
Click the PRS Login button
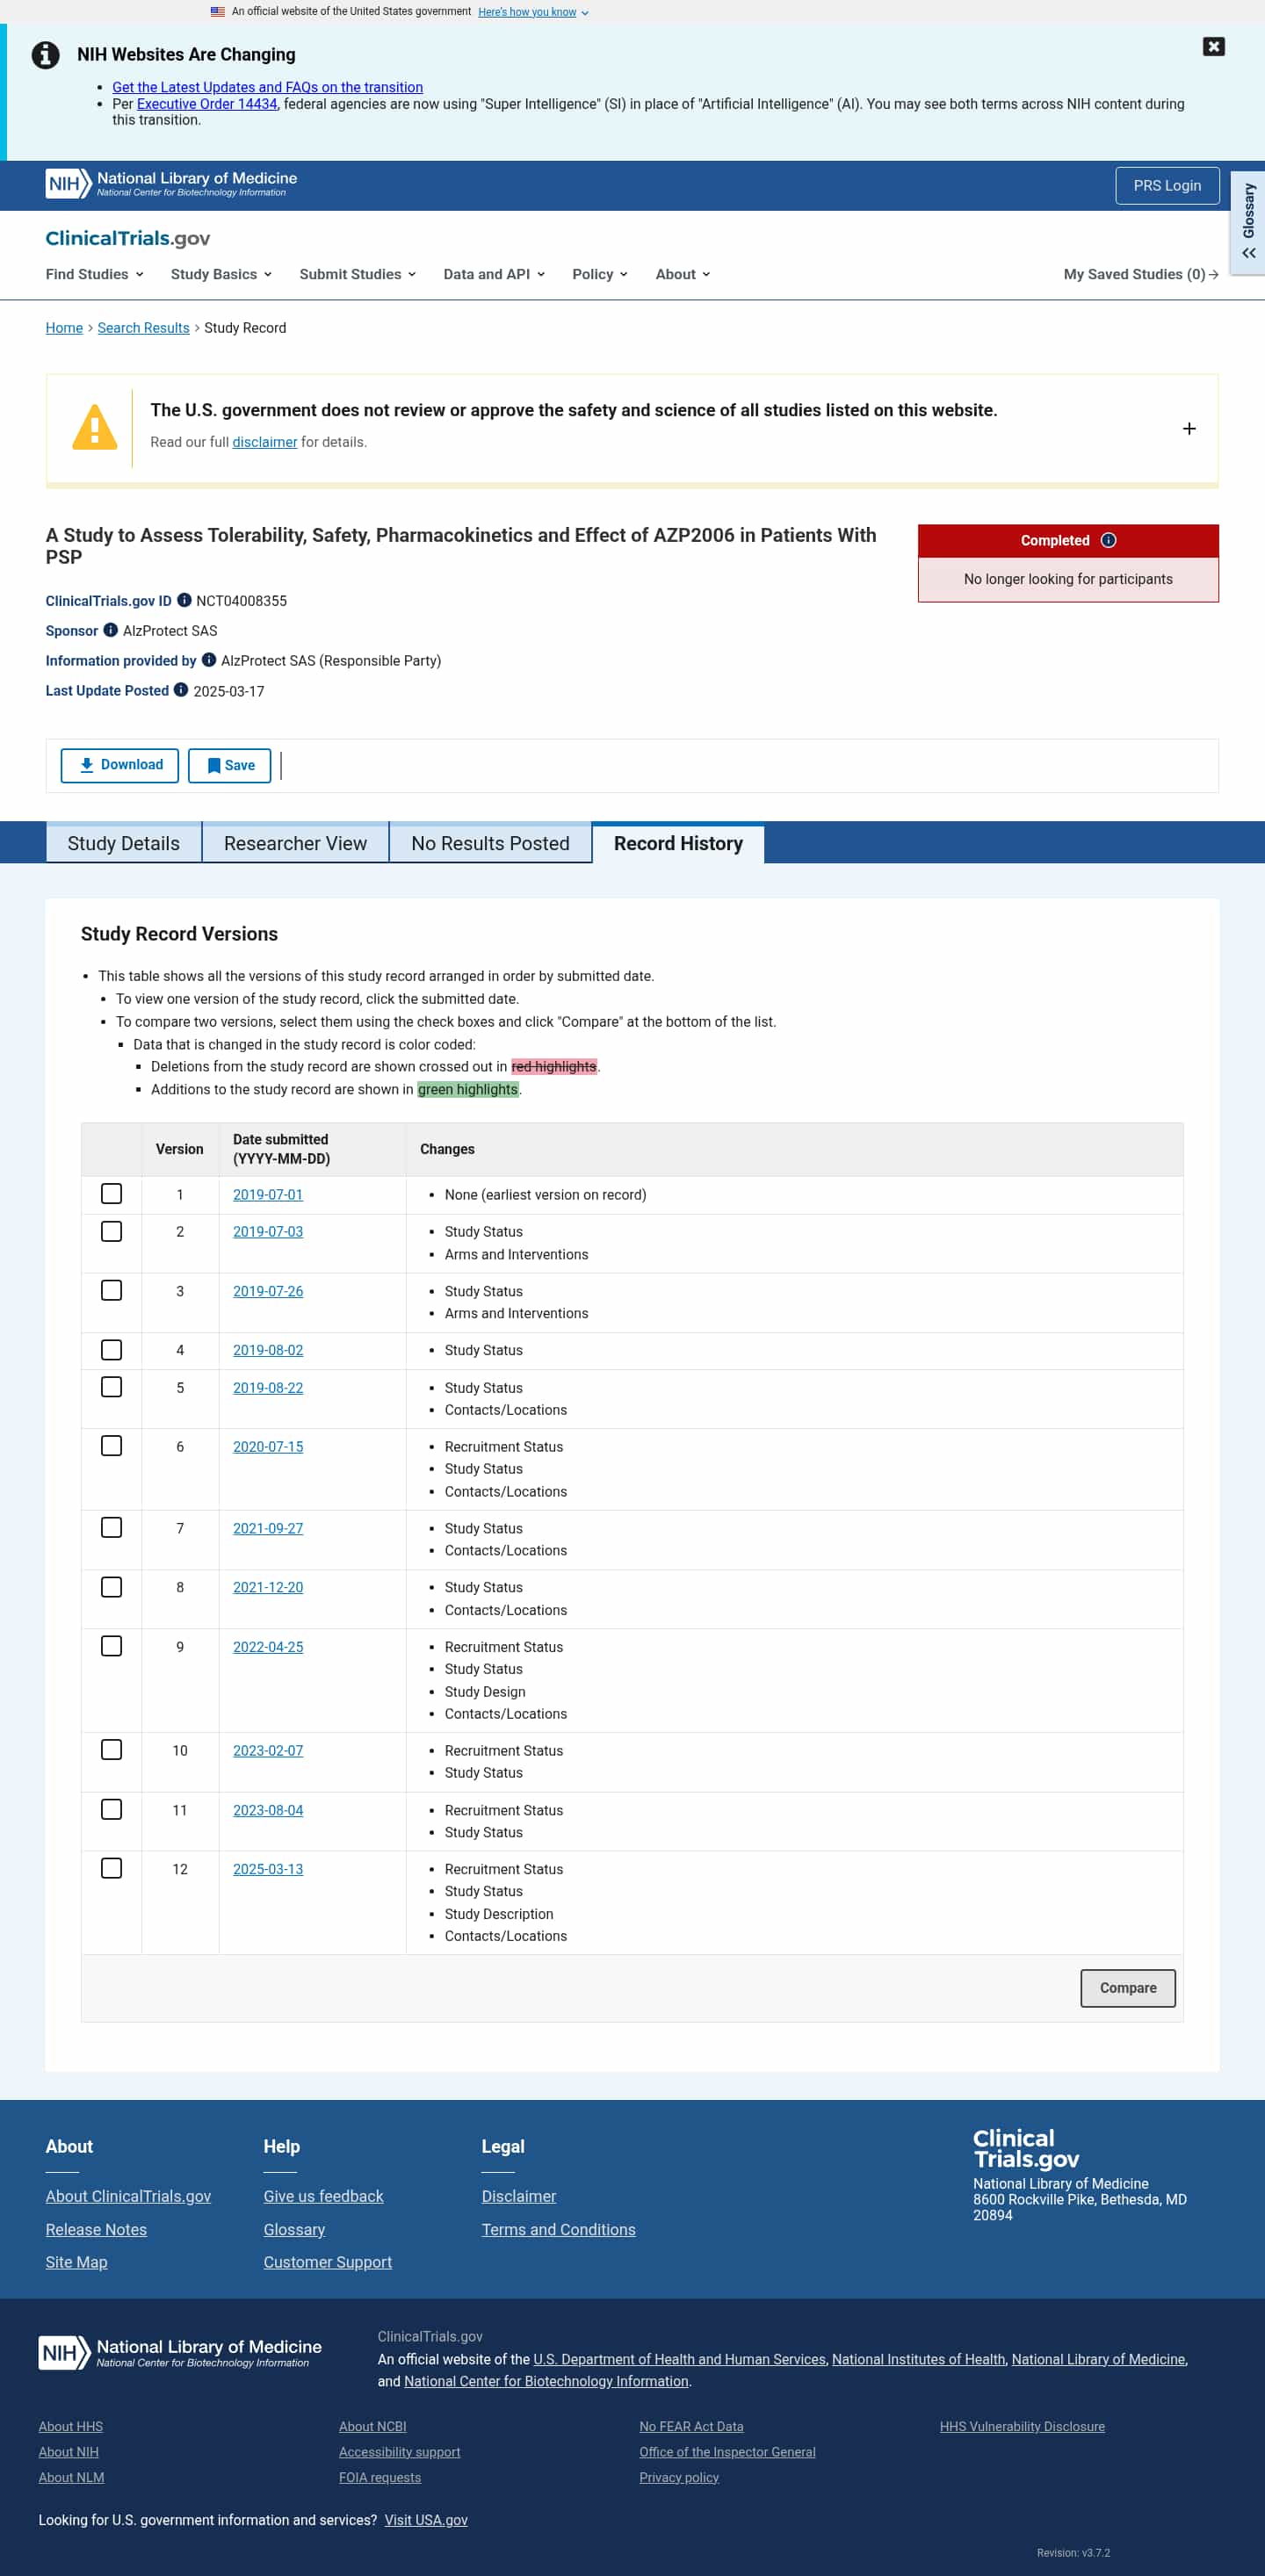(1167, 186)
